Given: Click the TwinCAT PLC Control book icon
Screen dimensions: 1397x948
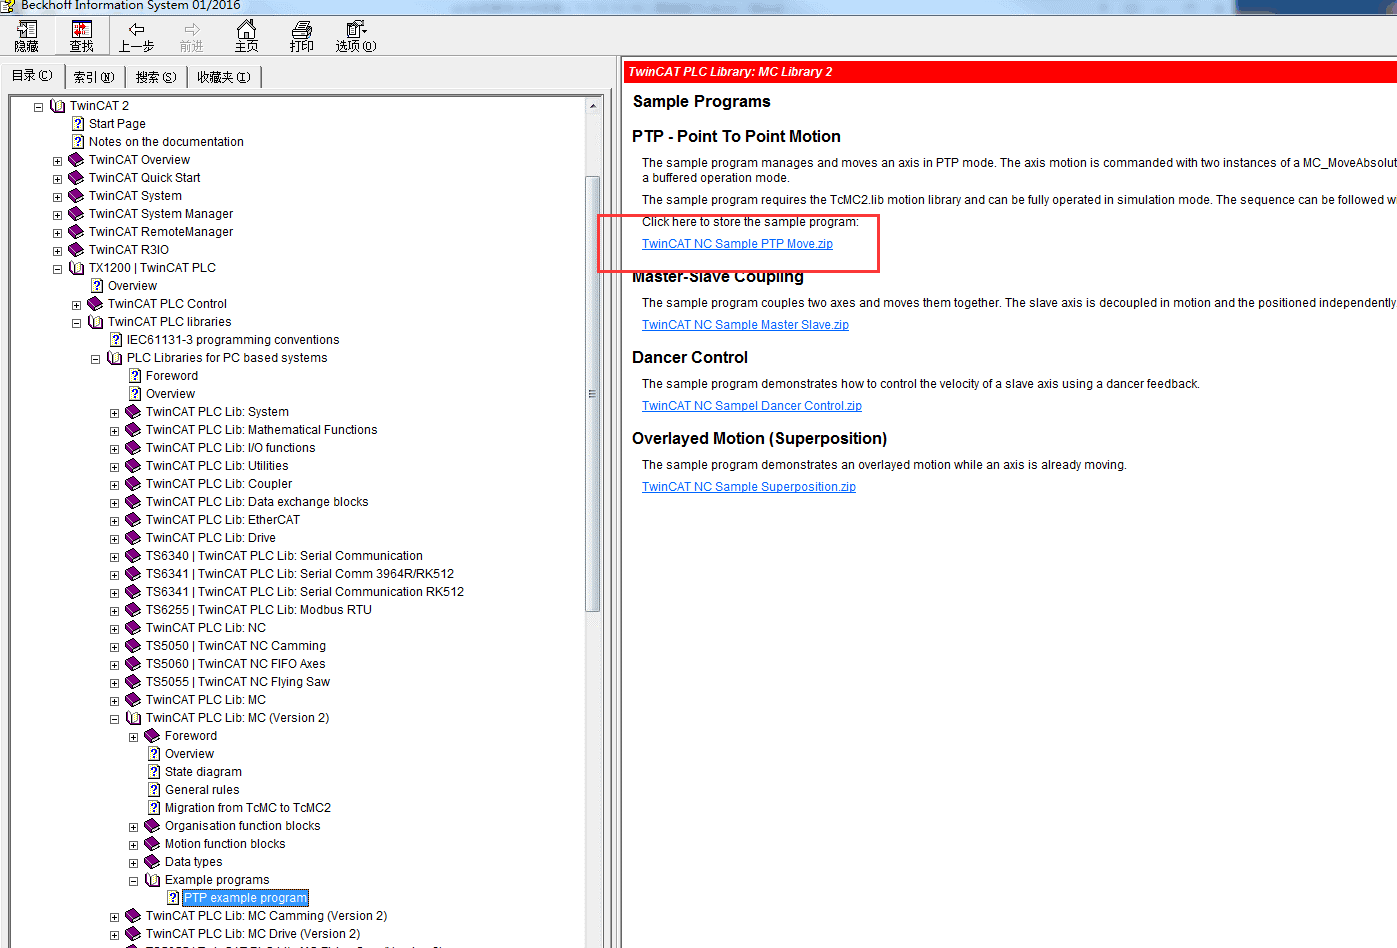Looking at the screenshot, I should [x=95, y=303].
